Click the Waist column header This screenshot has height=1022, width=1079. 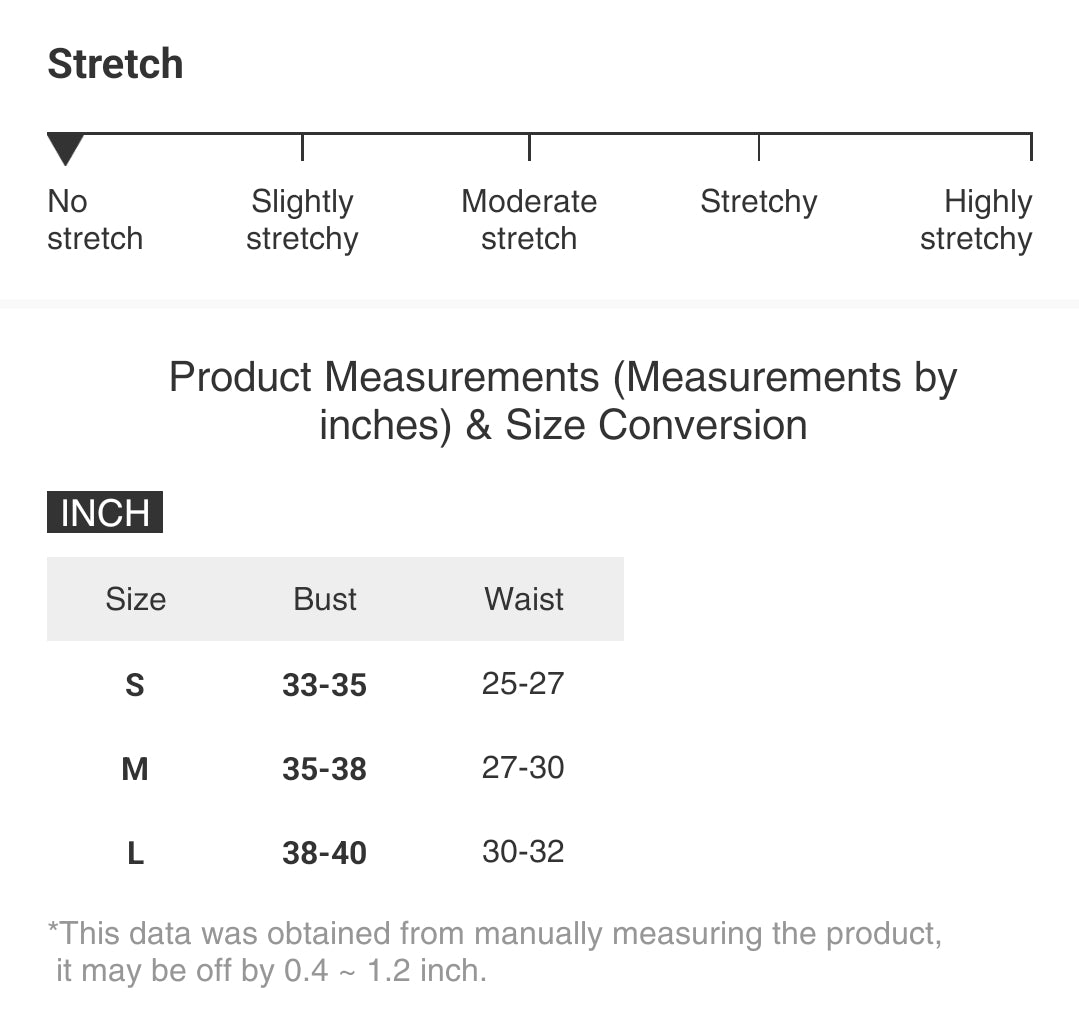(x=524, y=599)
